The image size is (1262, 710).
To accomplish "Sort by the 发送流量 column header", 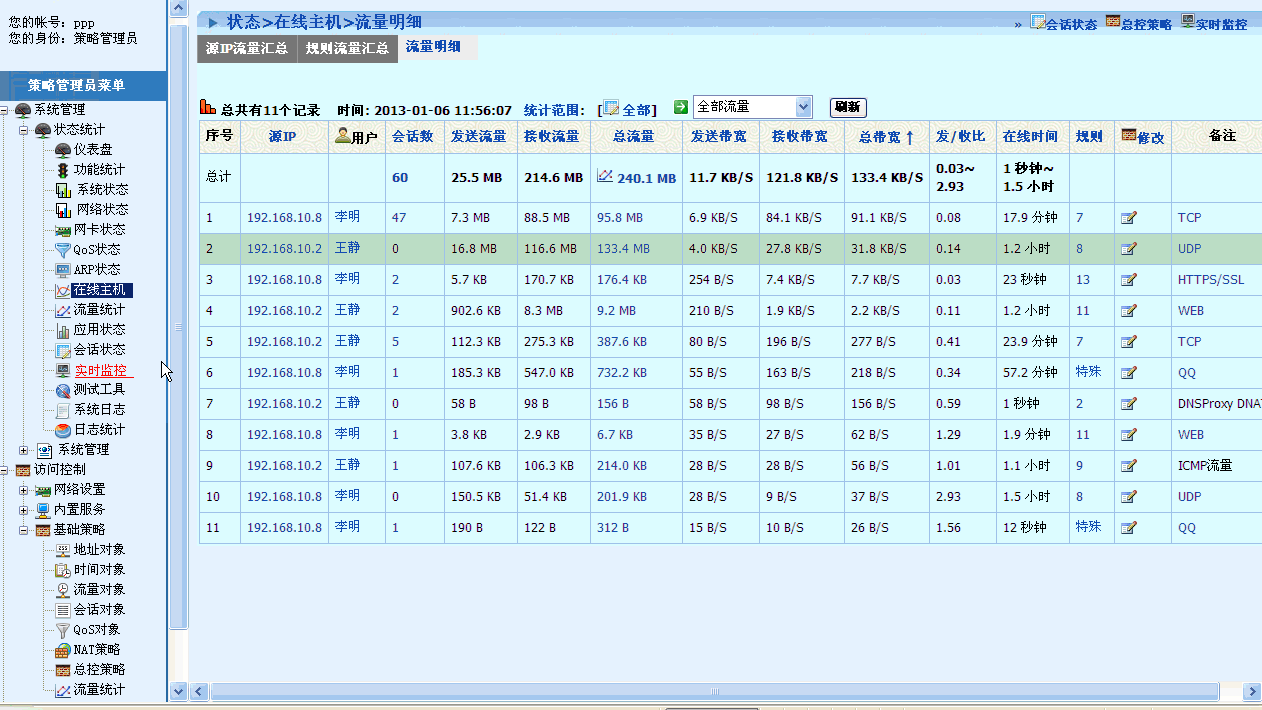I will tap(479, 137).
